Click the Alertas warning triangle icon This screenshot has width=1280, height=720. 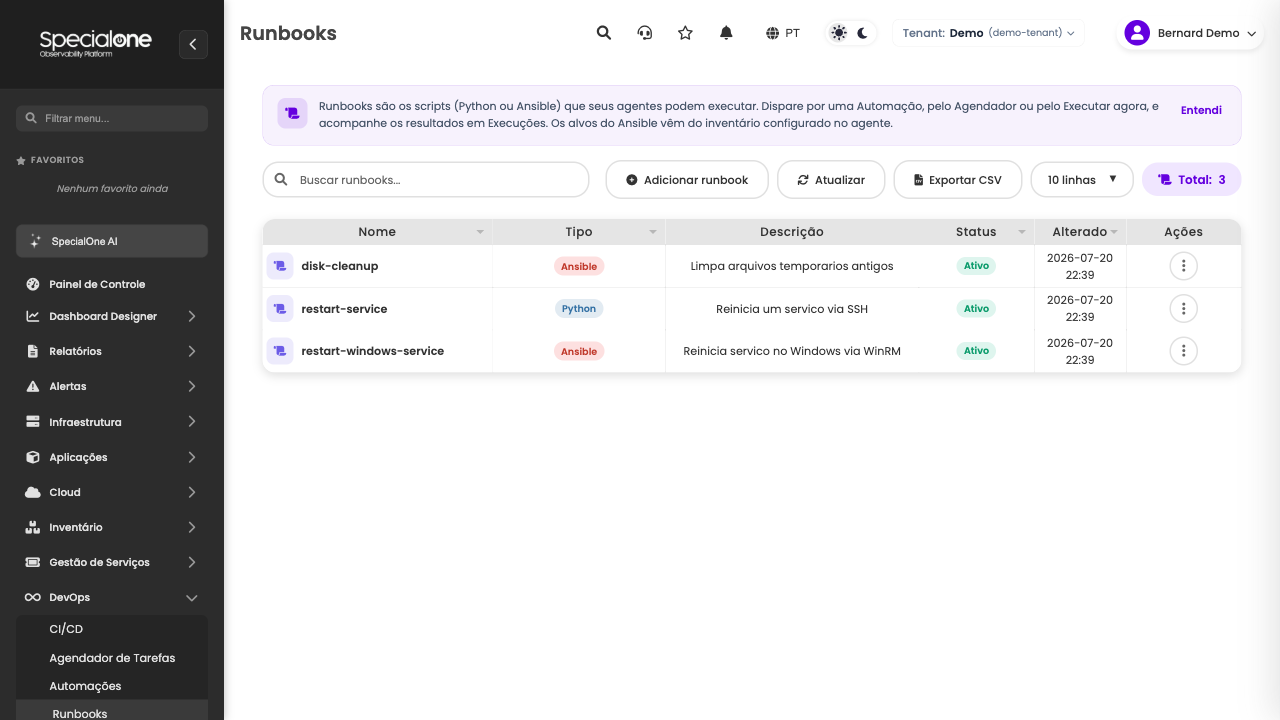32,386
